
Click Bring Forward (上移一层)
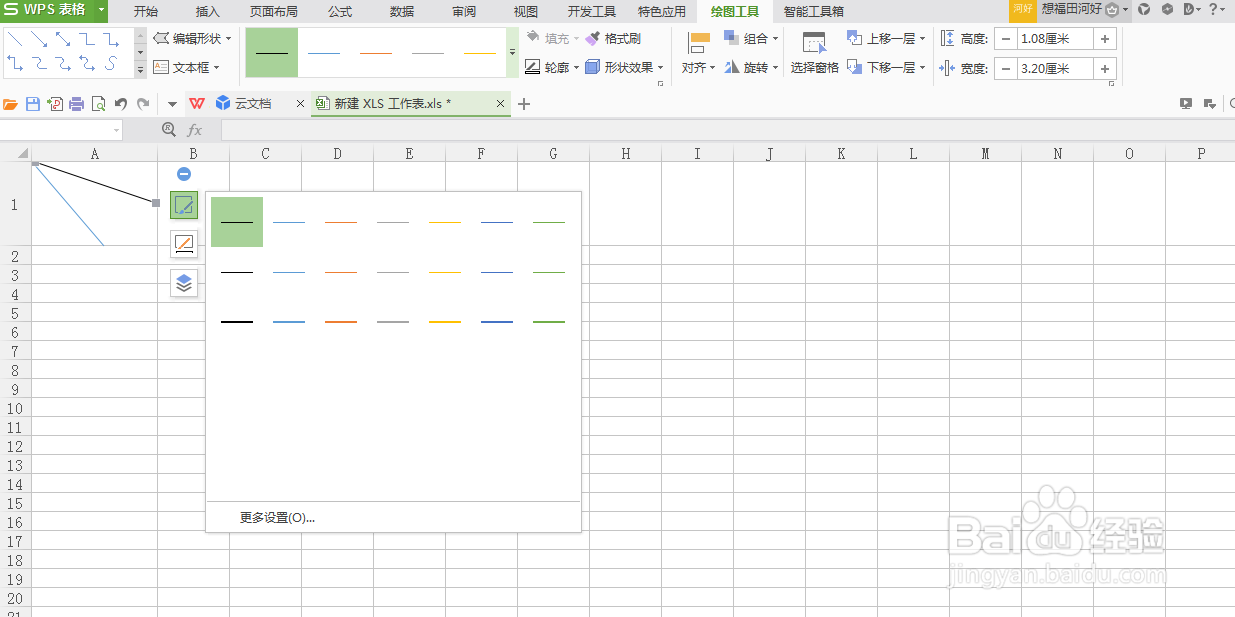click(x=886, y=38)
